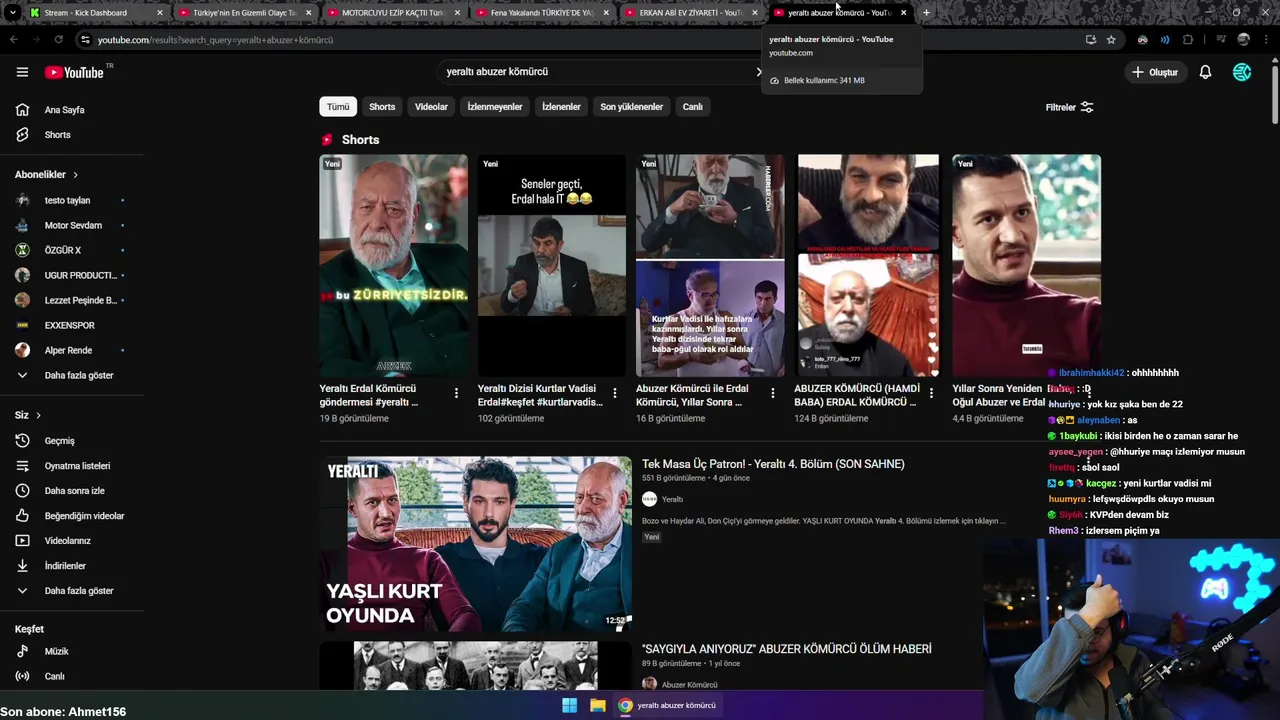Open the YouTube hamburger guide menu
Screen dimensions: 1280x720
coord(22,72)
